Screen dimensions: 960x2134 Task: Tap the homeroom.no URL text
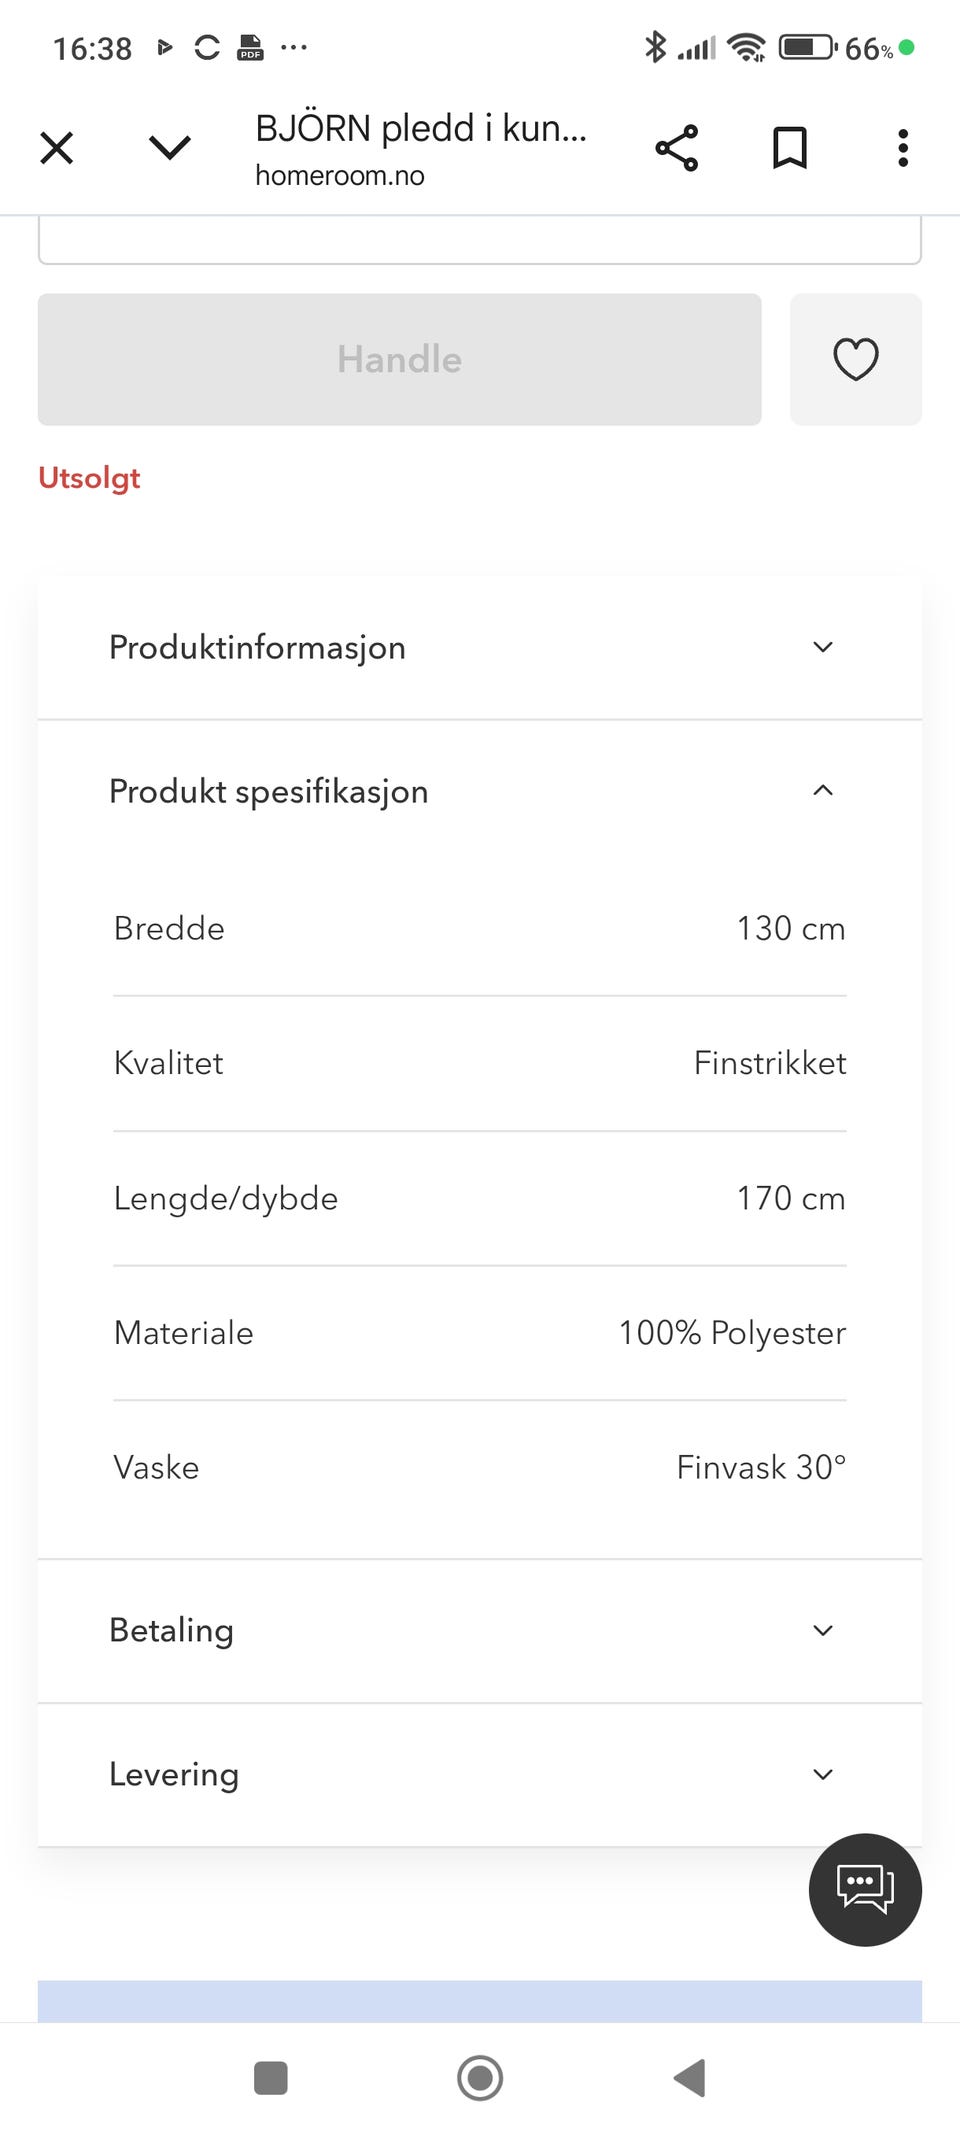[x=340, y=176]
